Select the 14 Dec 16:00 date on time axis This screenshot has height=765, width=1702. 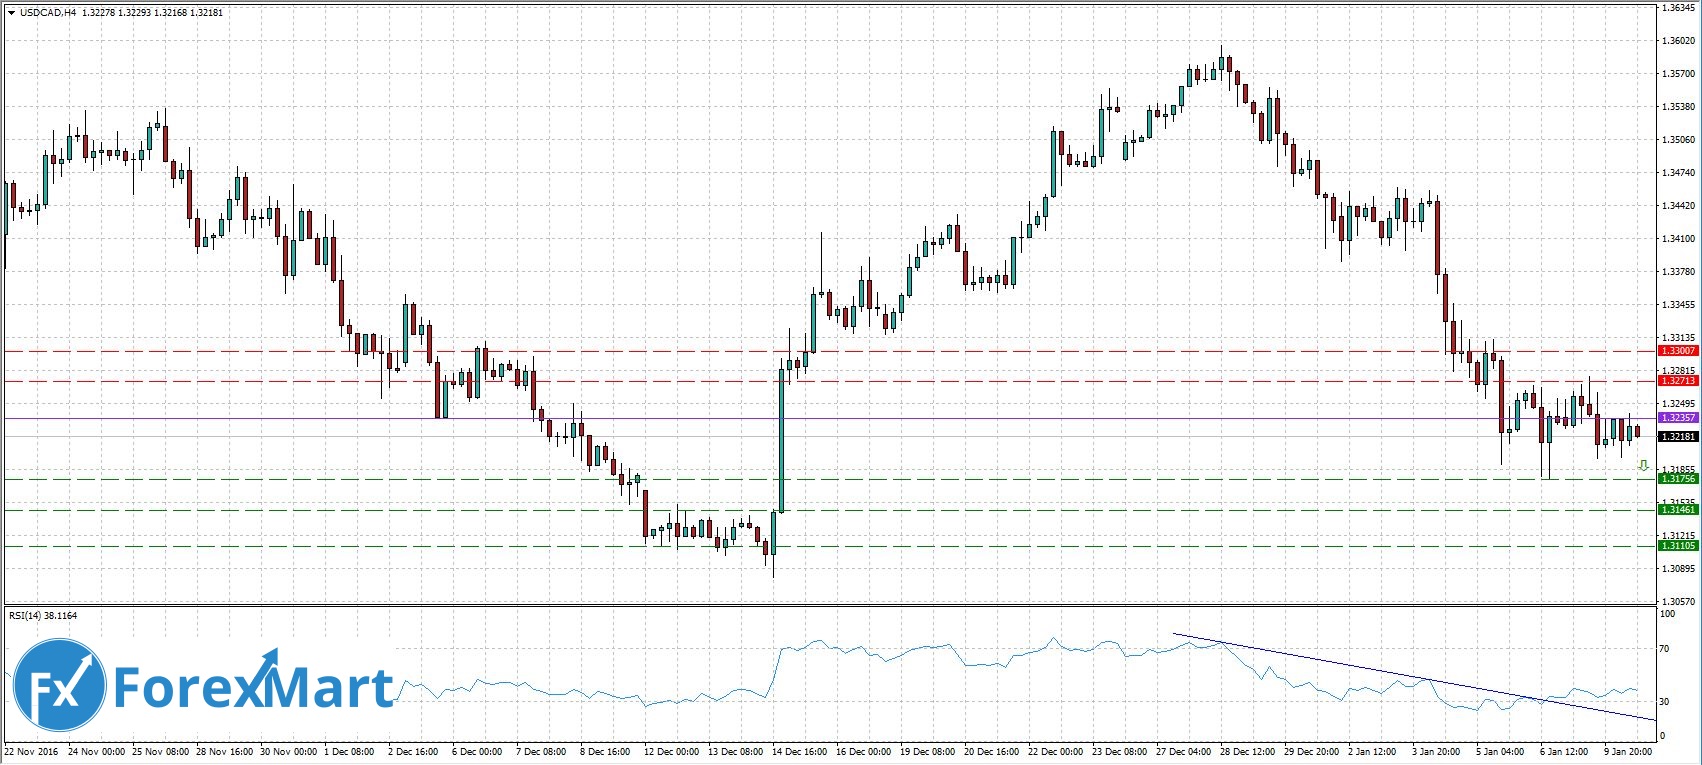(x=800, y=751)
